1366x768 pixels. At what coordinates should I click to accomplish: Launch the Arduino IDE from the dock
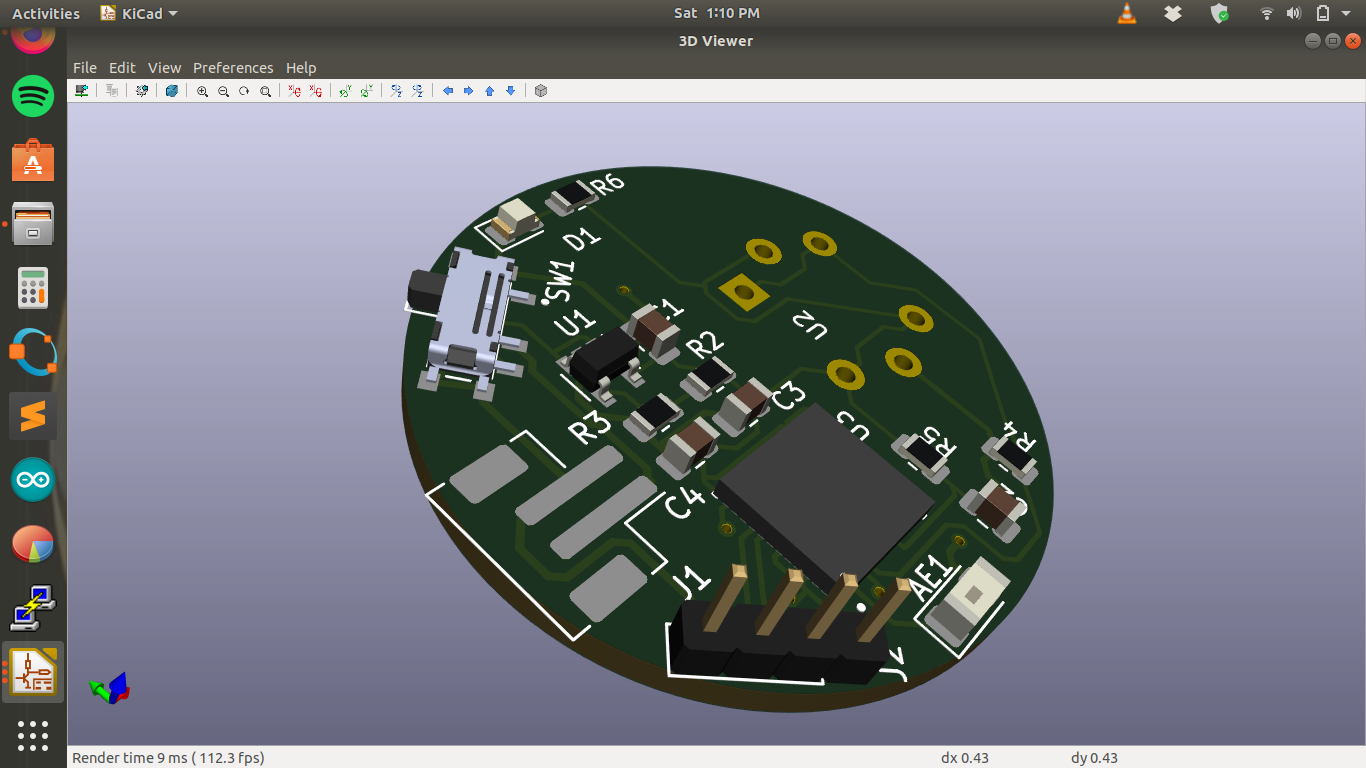[x=33, y=480]
